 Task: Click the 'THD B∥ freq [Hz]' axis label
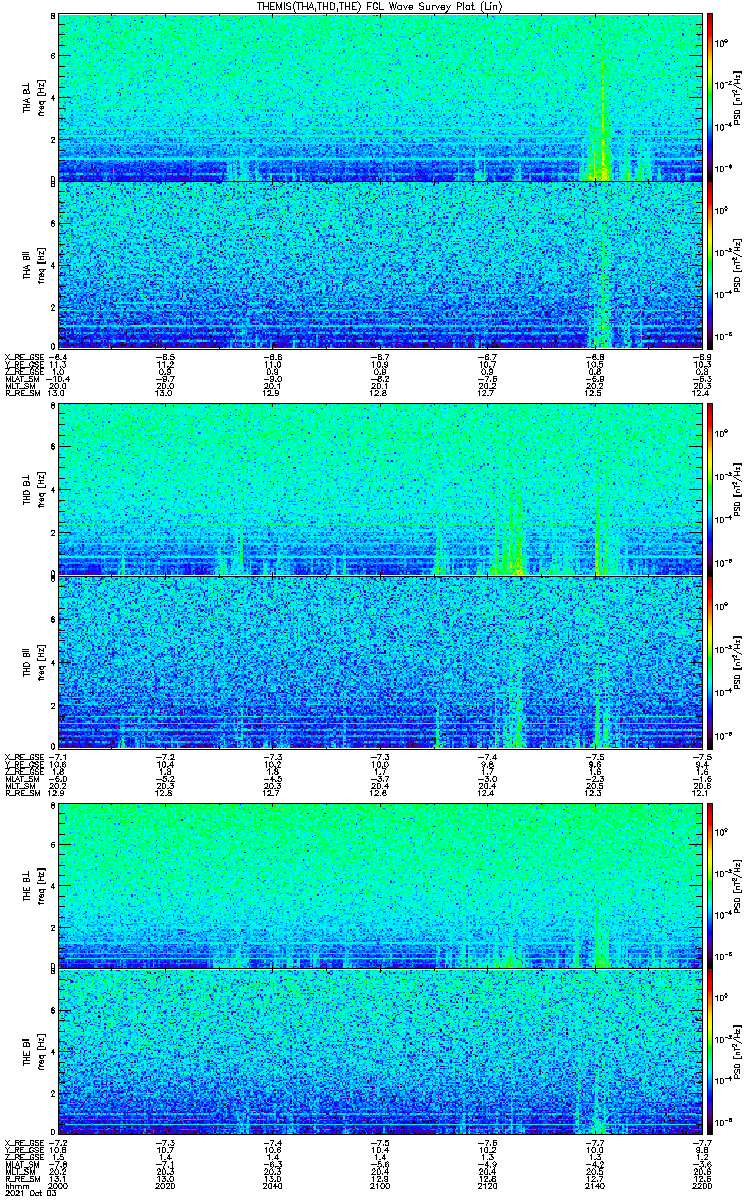pos(33,662)
